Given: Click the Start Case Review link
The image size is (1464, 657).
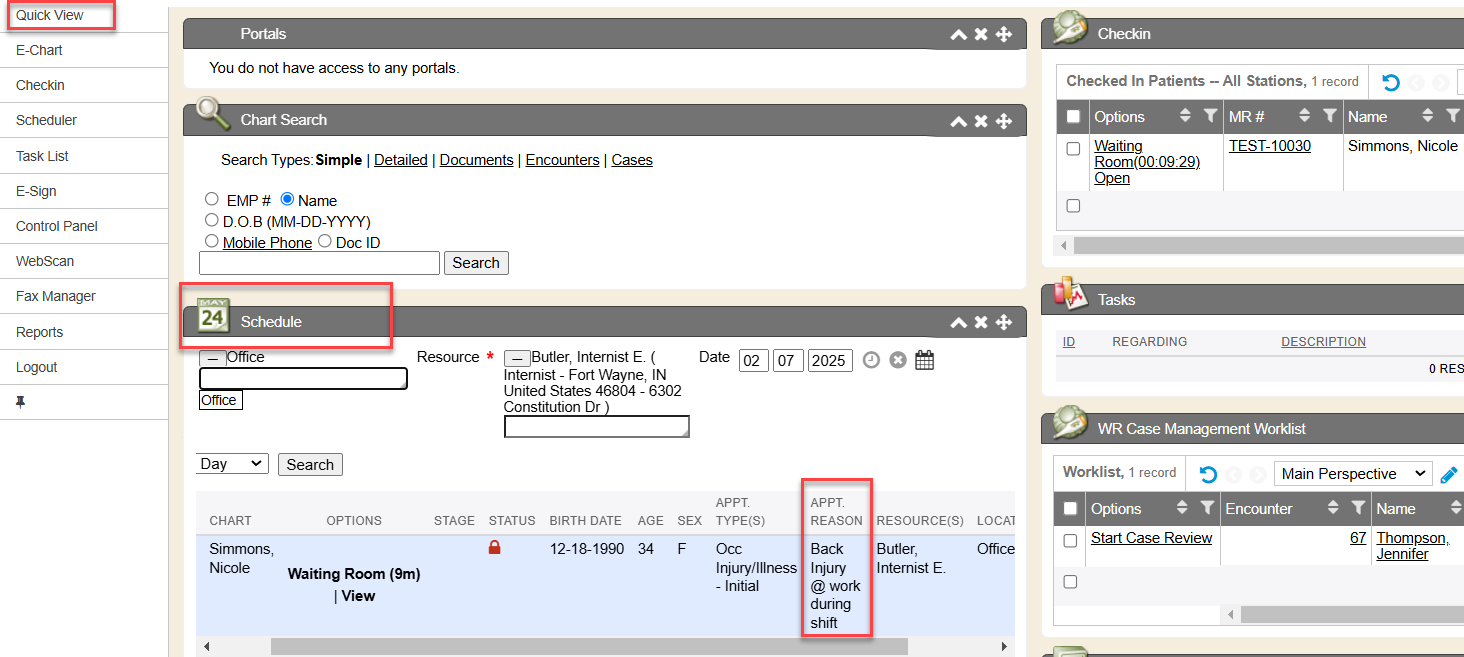Looking at the screenshot, I should (1151, 538).
